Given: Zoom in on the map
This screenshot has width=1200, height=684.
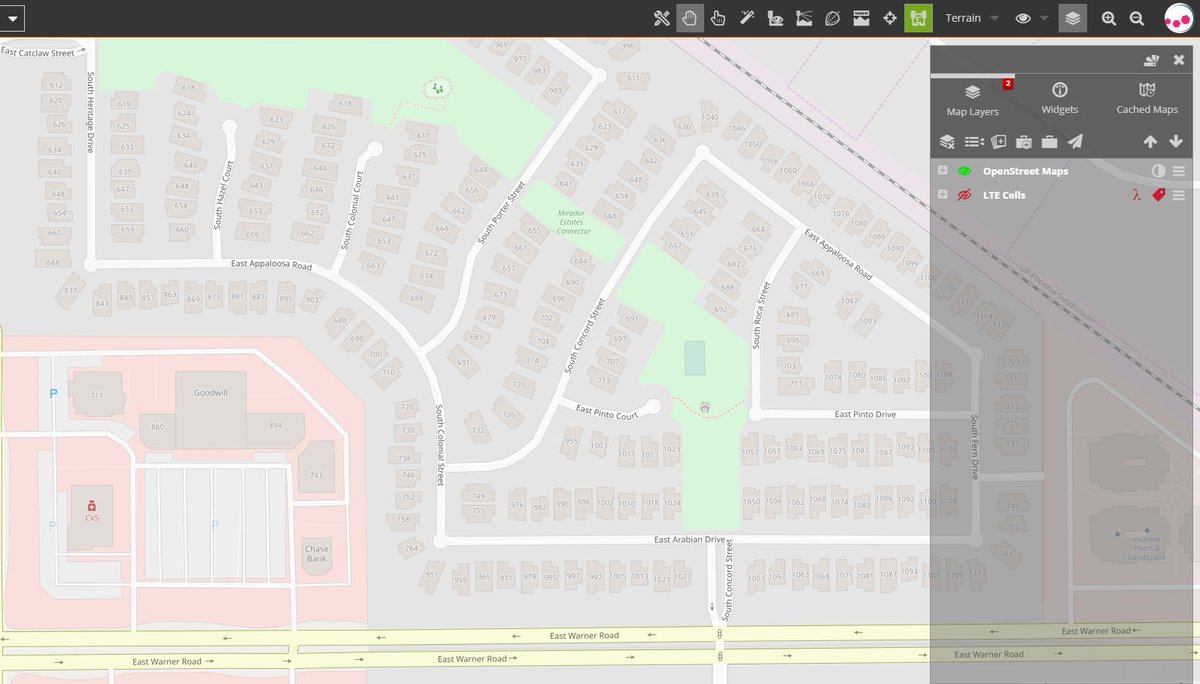Looking at the screenshot, I should [1108, 18].
